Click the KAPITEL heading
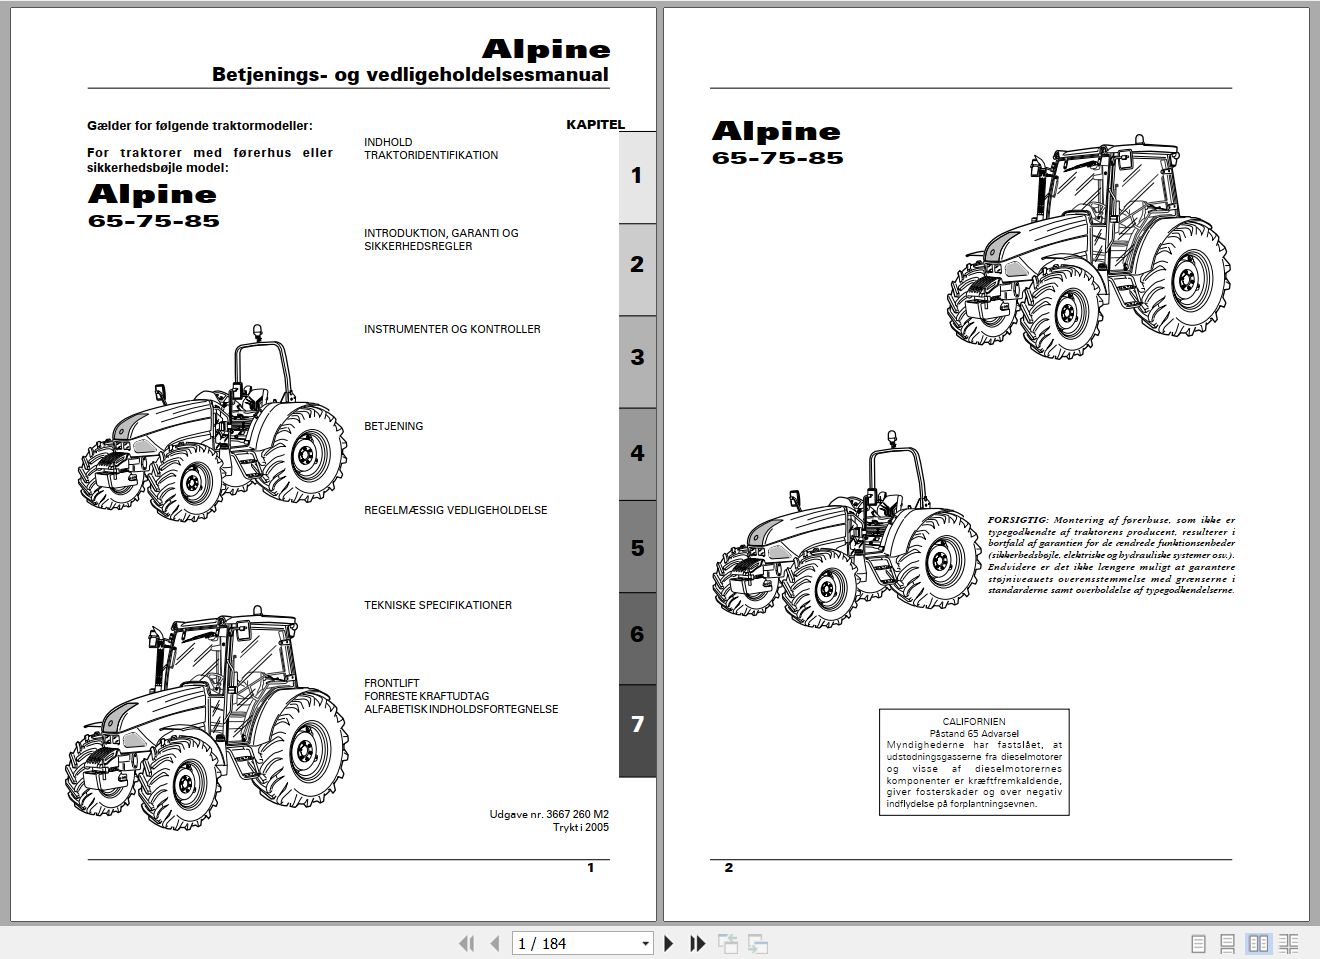The image size is (1320, 959). [x=595, y=125]
